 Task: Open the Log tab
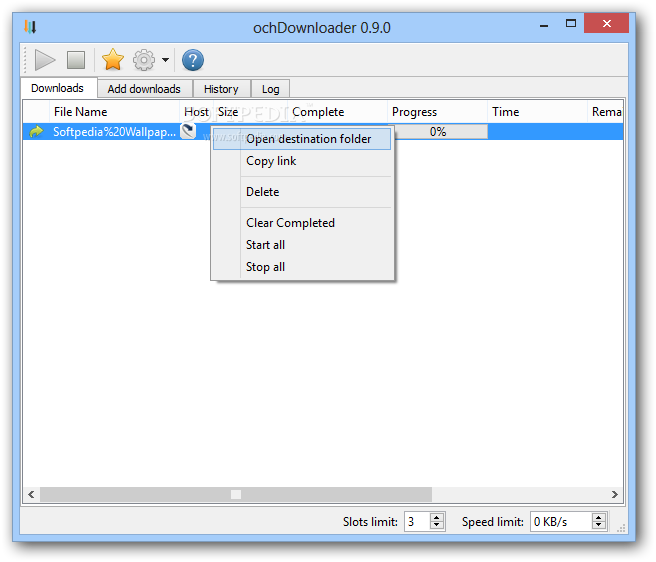(x=270, y=89)
